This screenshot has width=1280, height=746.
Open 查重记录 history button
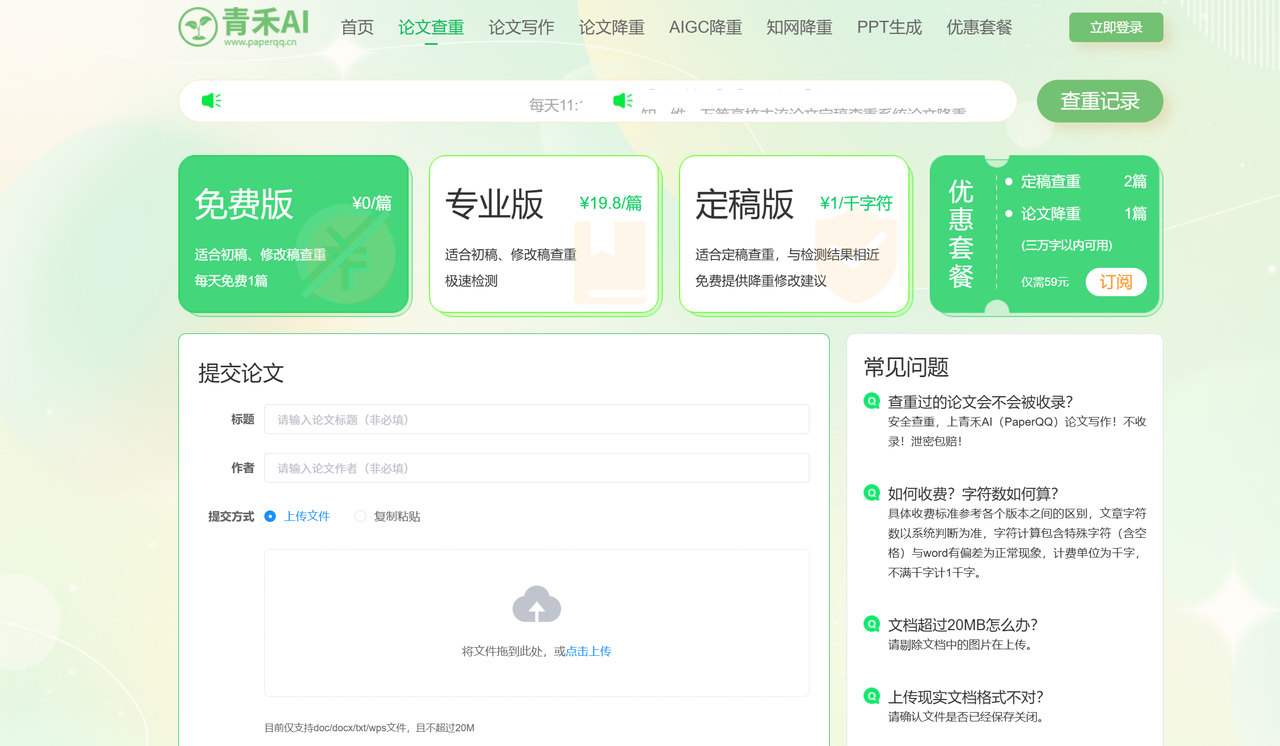(x=1100, y=101)
